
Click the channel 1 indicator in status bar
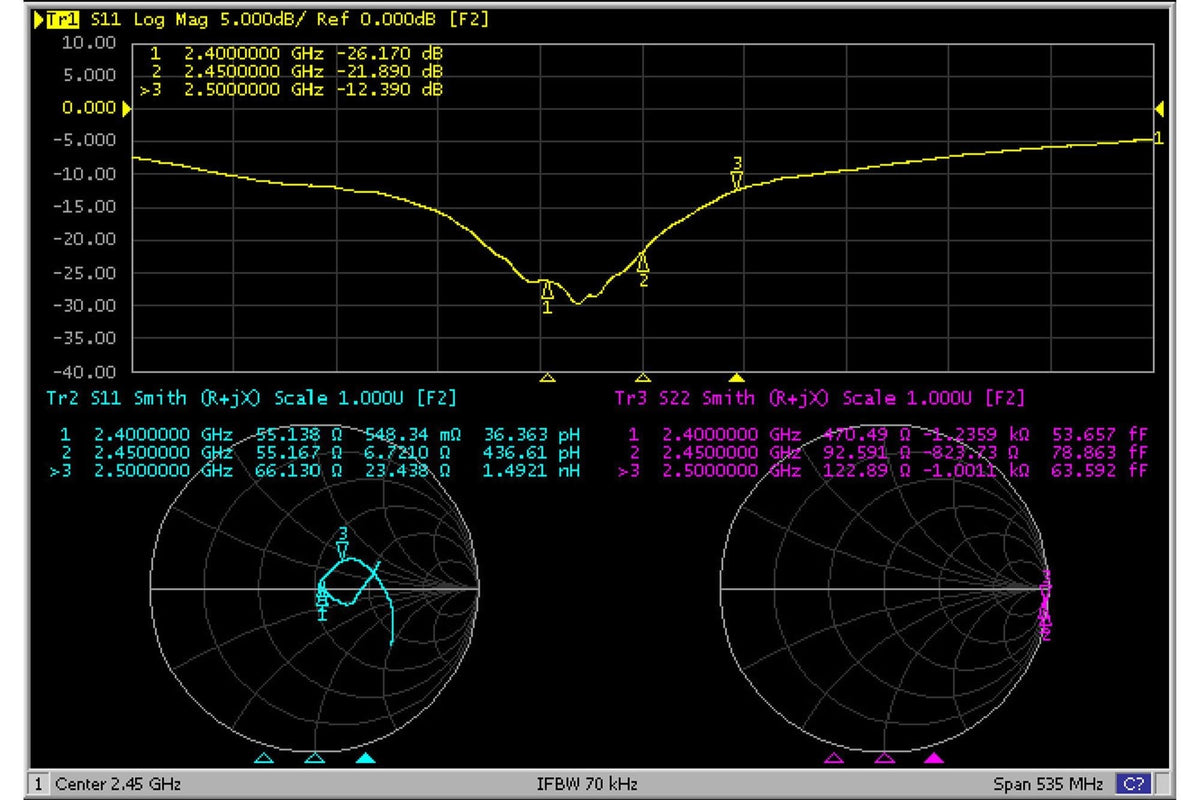(38, 783)
